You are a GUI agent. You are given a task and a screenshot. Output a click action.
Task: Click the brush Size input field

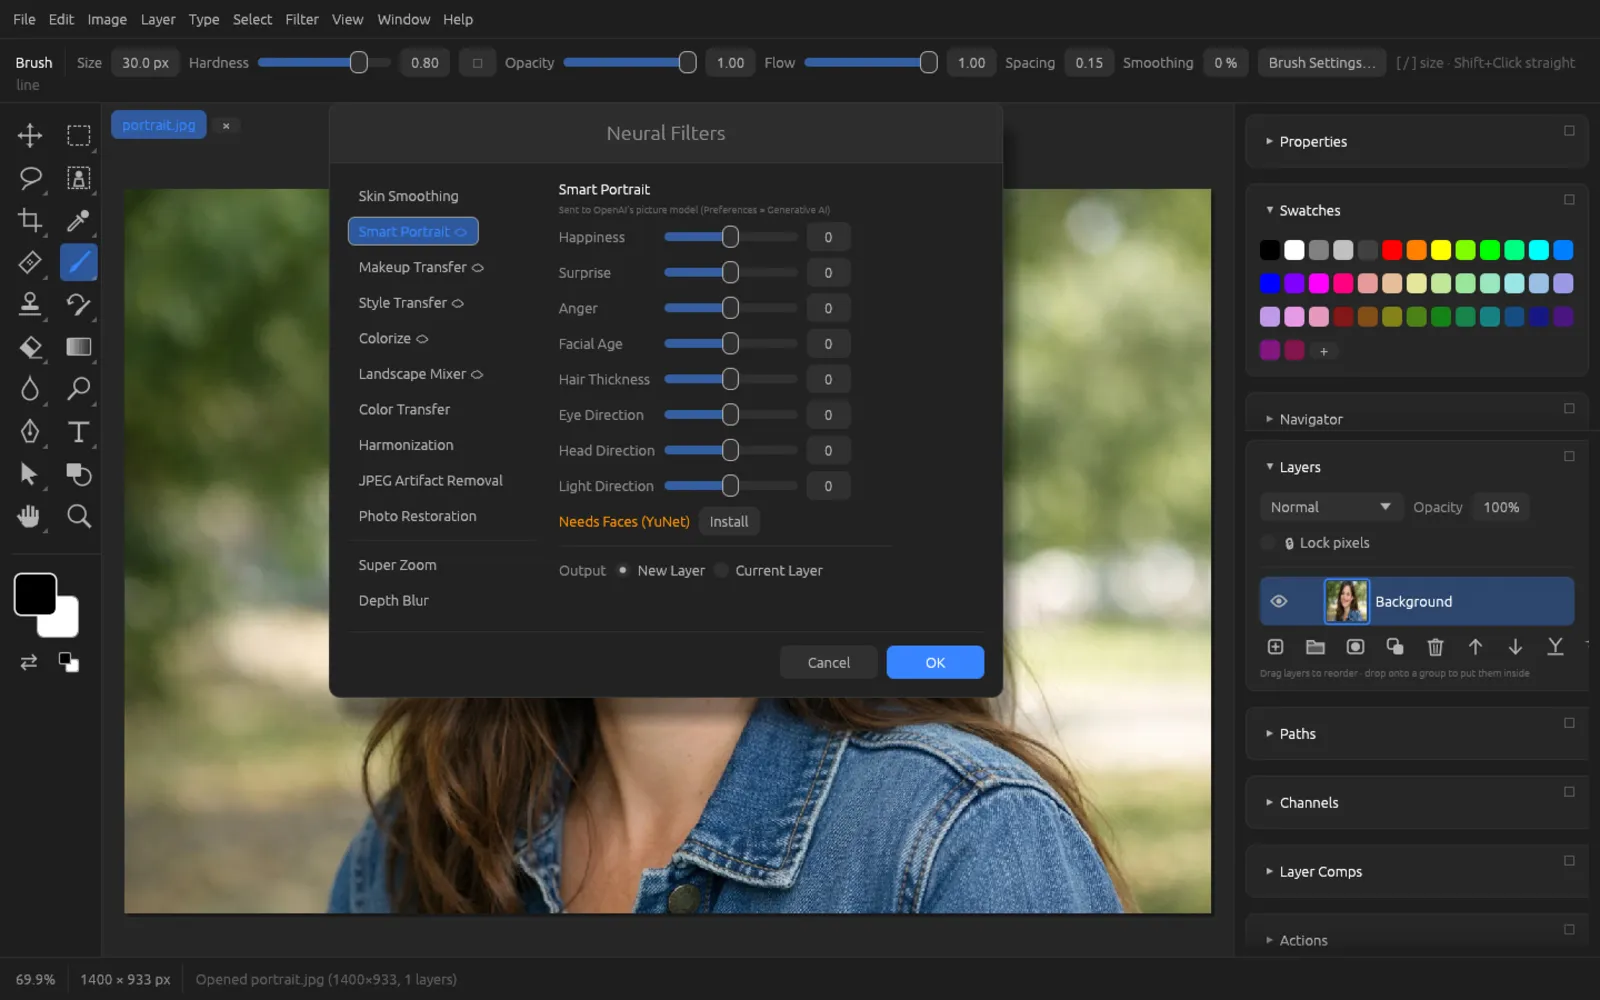pyautogui.click(x=145, y=63)
